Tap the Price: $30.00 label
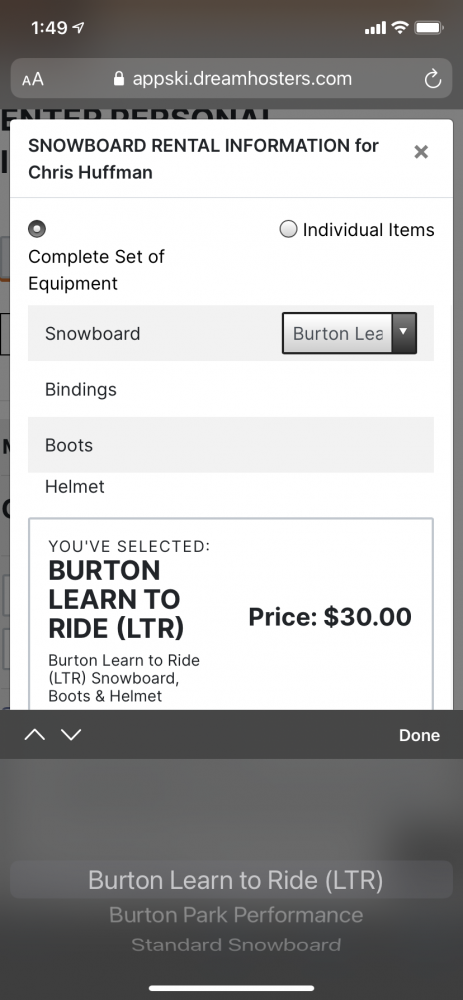 [330, 617]
